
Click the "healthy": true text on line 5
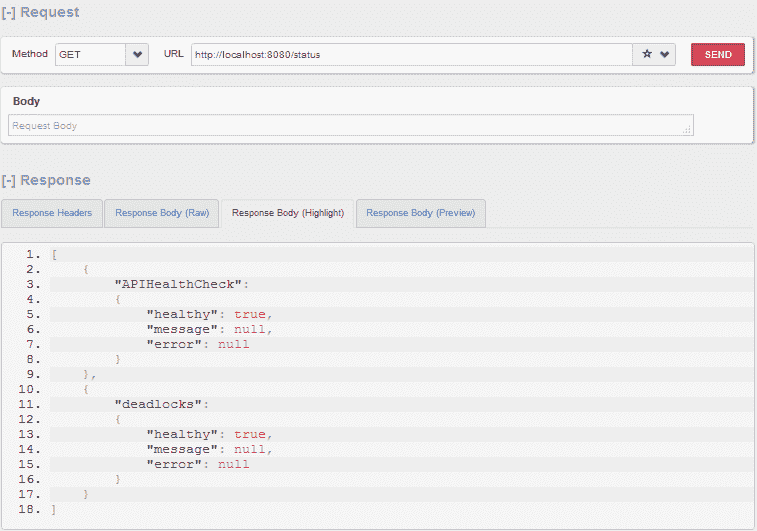(x=209, y=314)
